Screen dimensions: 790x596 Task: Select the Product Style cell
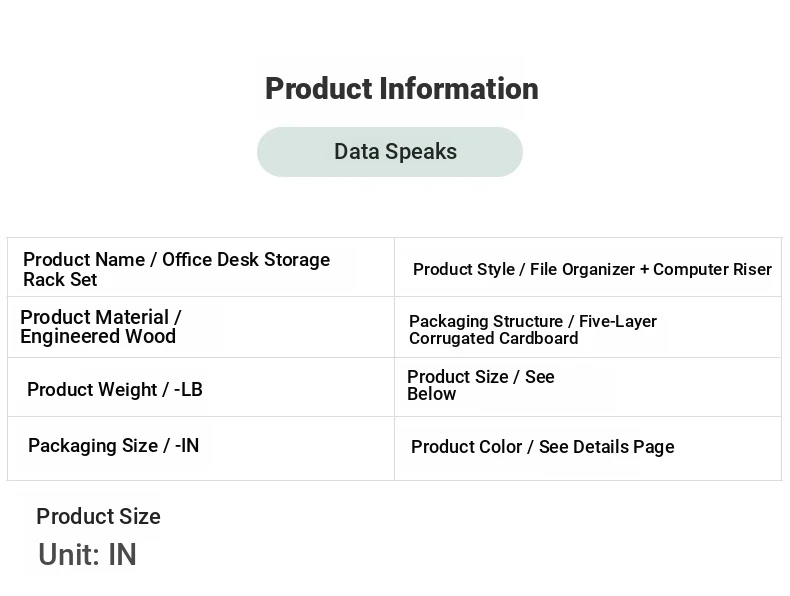pos(588,267)
